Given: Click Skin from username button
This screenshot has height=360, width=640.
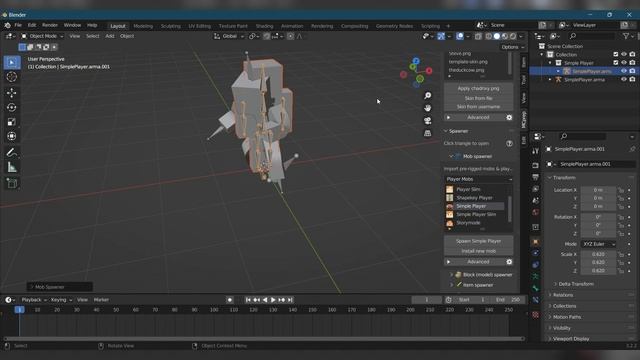Looking at the screenshot, I should click(478, 107).
